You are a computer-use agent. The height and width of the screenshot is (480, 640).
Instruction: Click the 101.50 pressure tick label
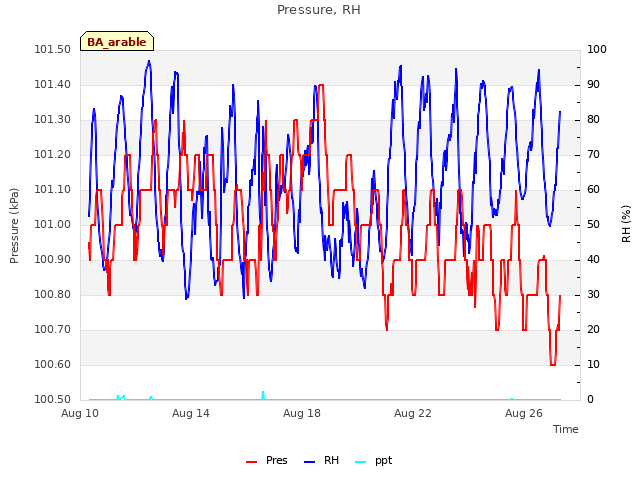(x=52, y=49)
